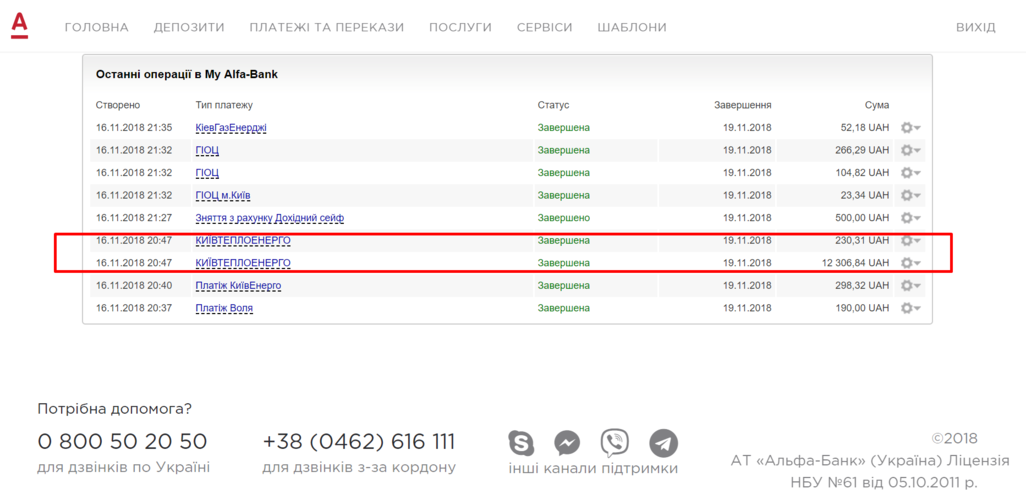Screen dimensions: 1026x494
Task: Click Створено column header
Action: click(x=118, y=105)
